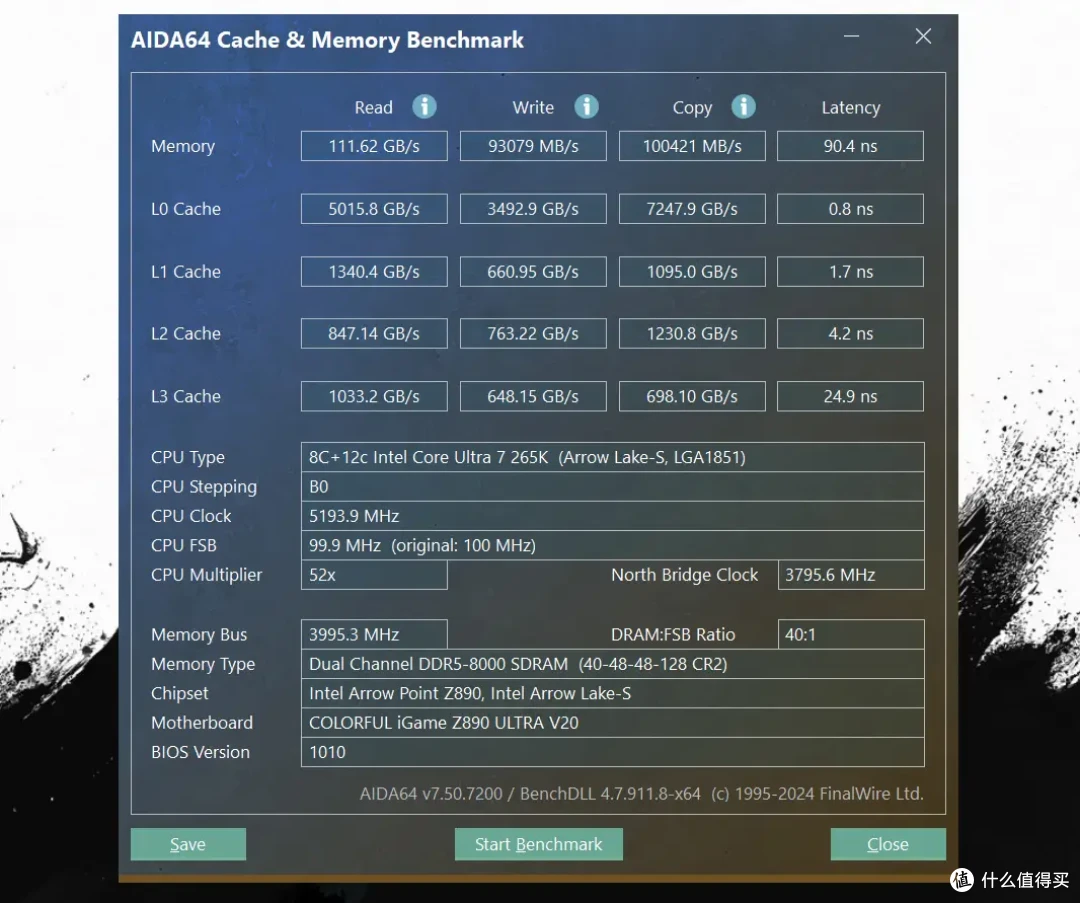
Task: Click L2 Cache Write 763.22 GB/s
Action: [x=533, y=333]
